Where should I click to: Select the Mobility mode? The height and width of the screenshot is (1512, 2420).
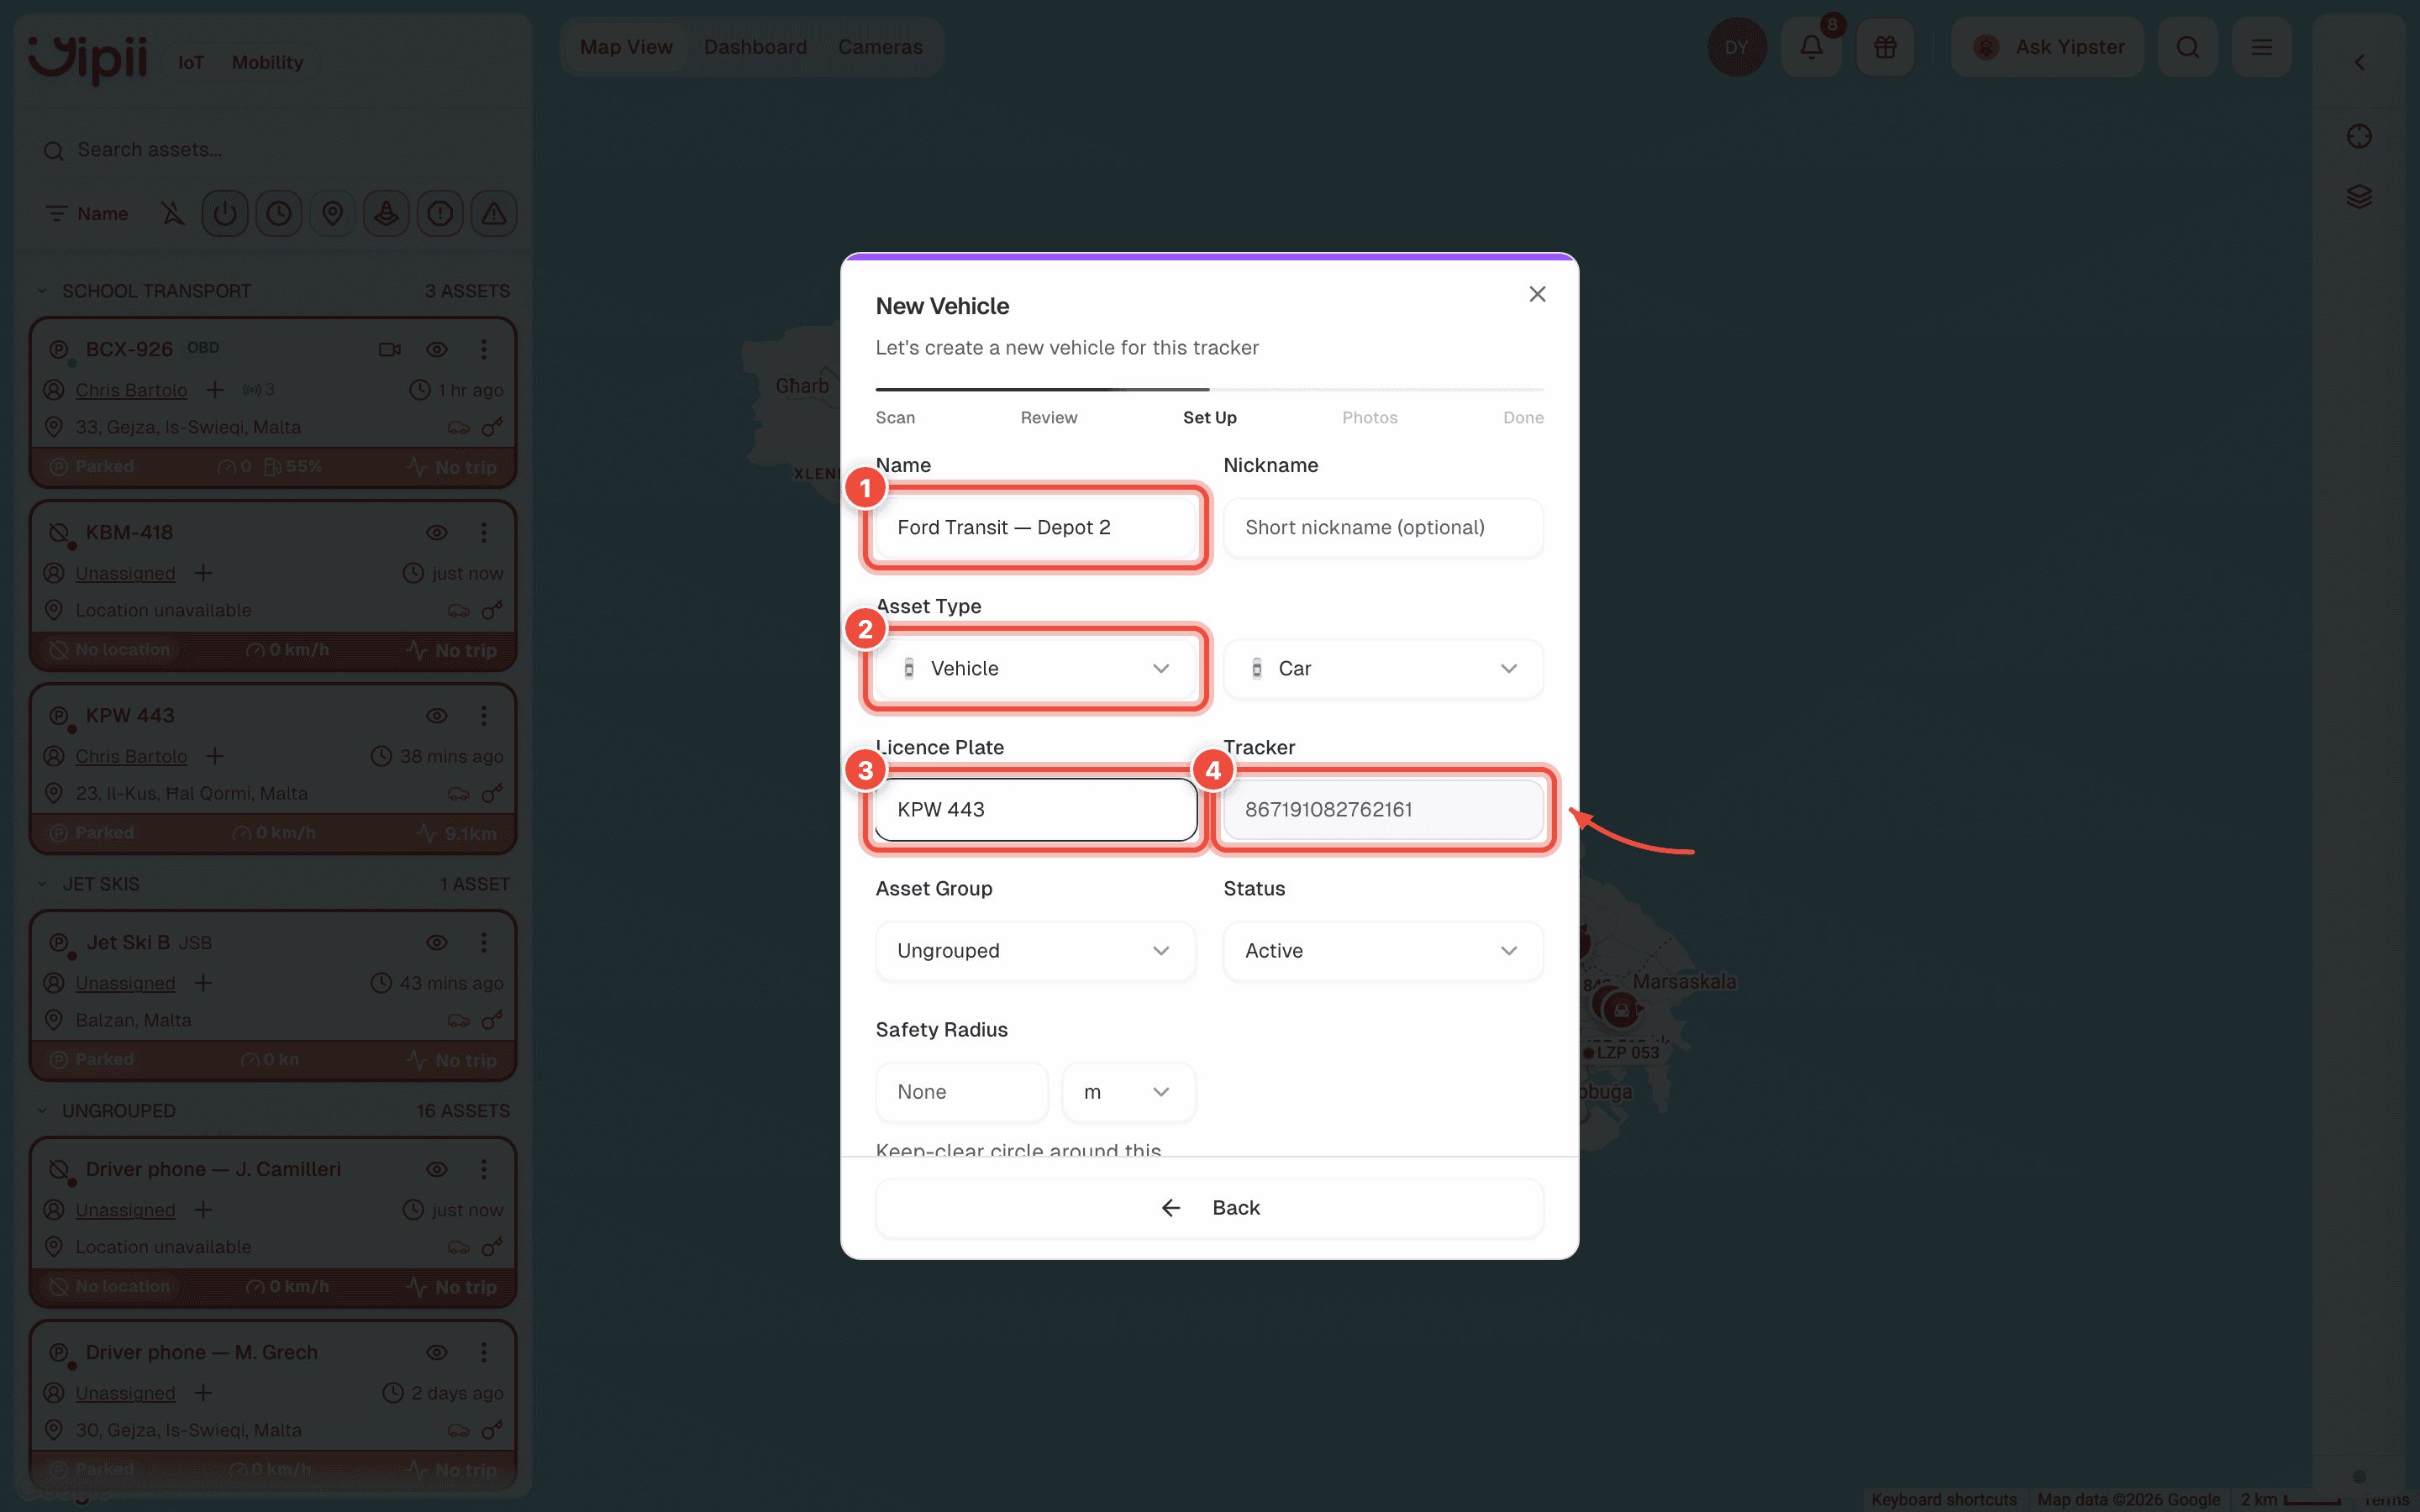pyautogui.click(x=267, y=62)
